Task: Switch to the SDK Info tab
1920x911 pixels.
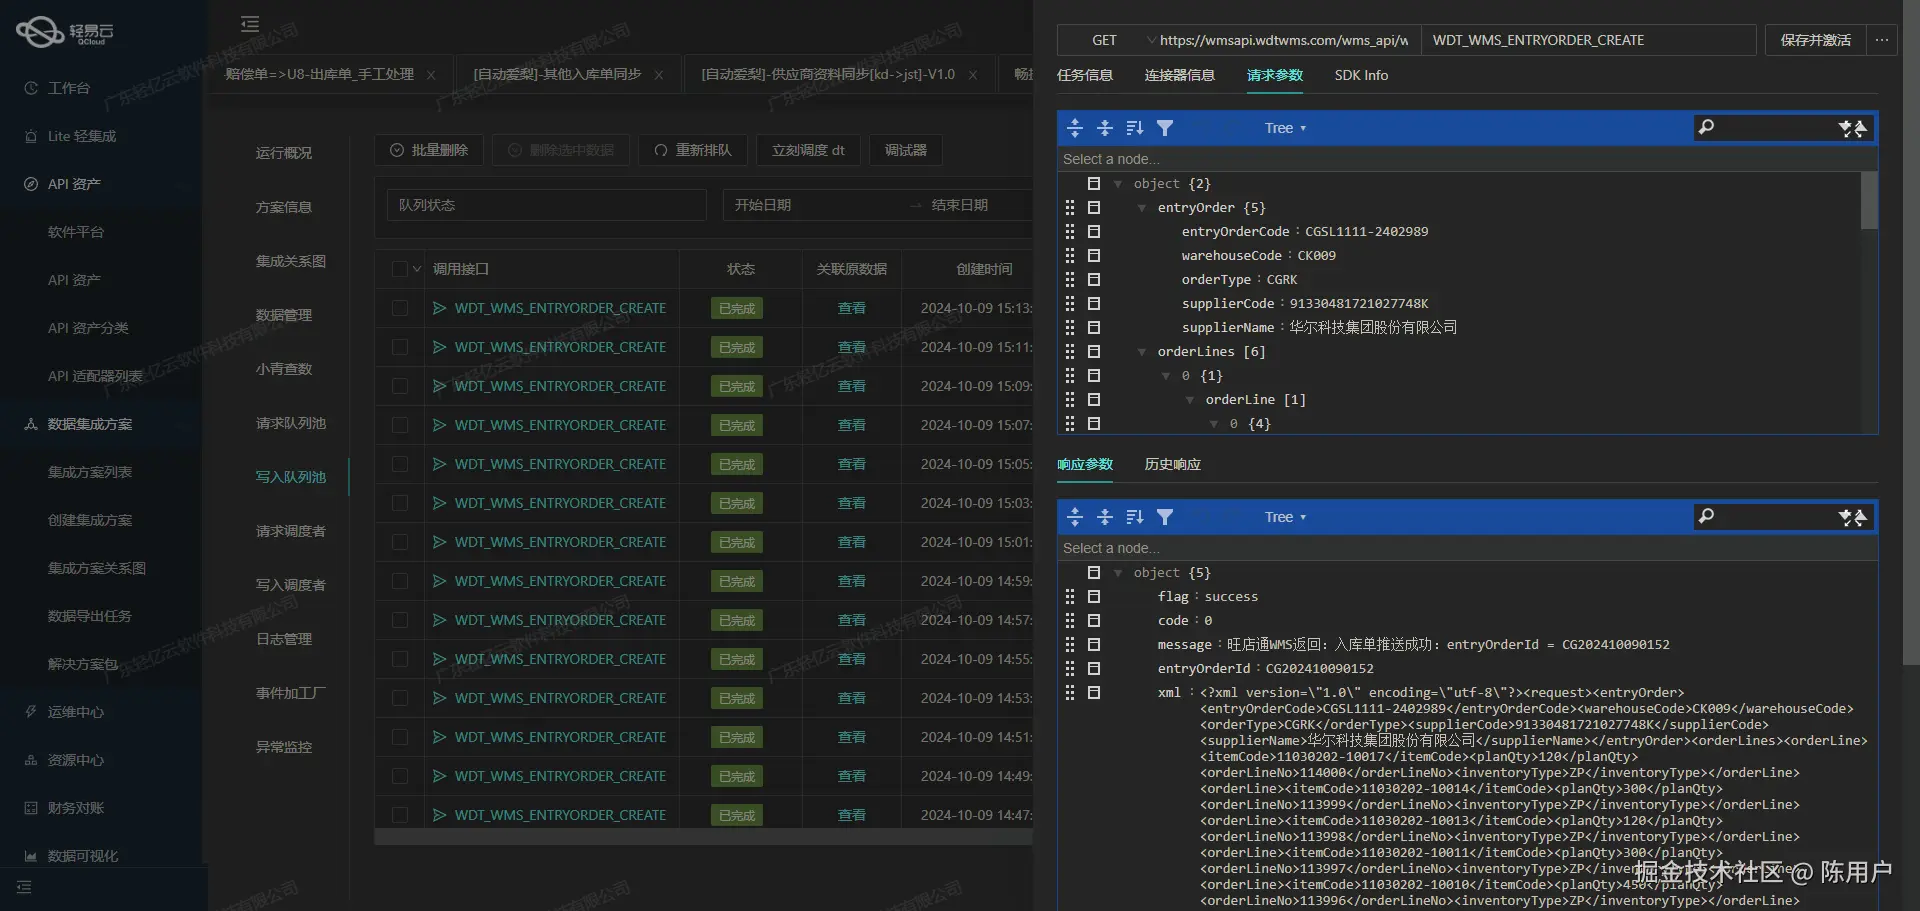Action: click(x=1360, y=75)
